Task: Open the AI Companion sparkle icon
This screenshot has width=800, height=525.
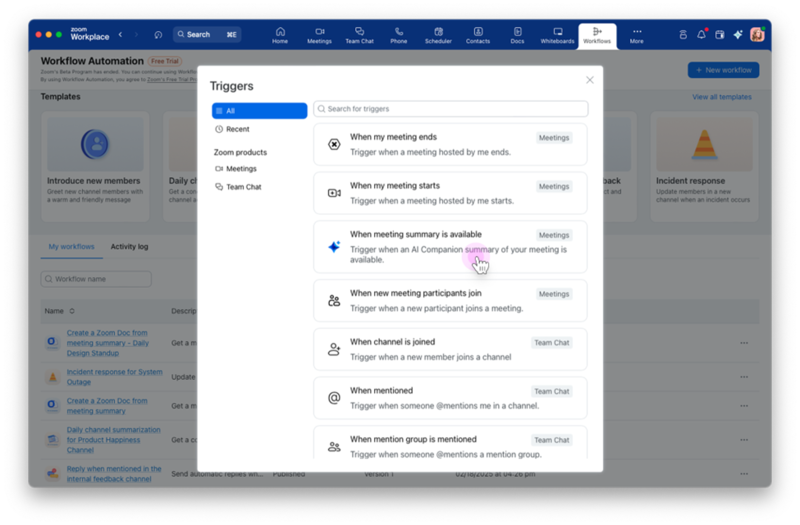Action: [x=738, y=34]
